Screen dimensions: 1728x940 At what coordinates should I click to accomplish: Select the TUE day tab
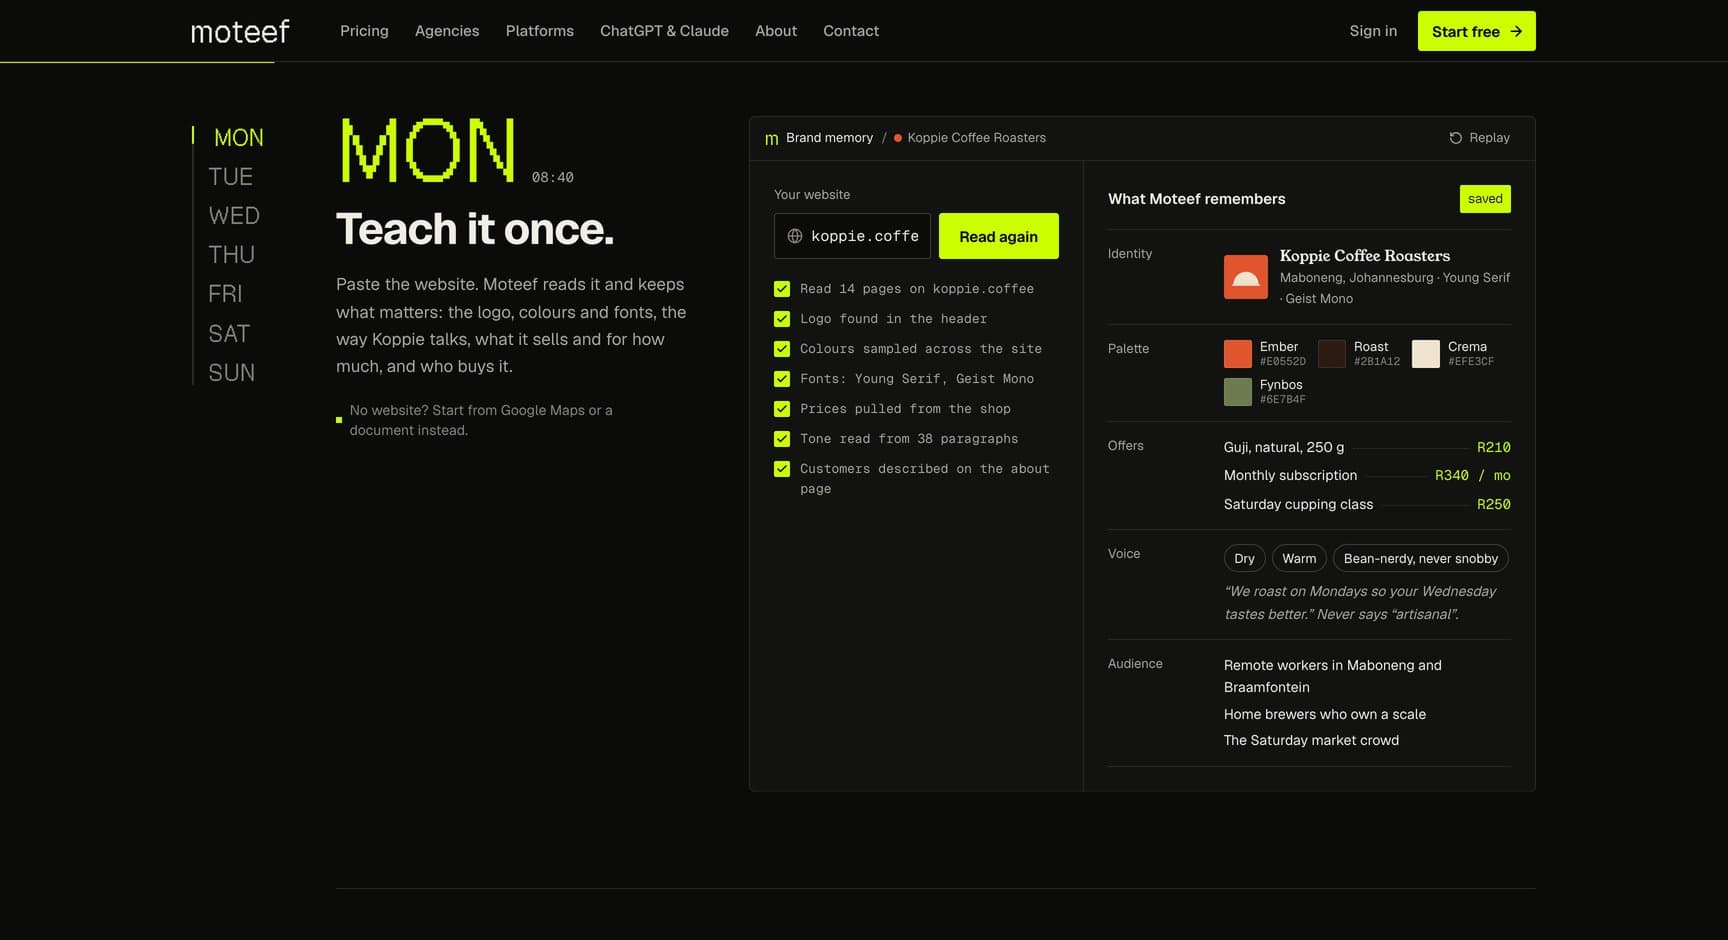click(x=230, y=177)
